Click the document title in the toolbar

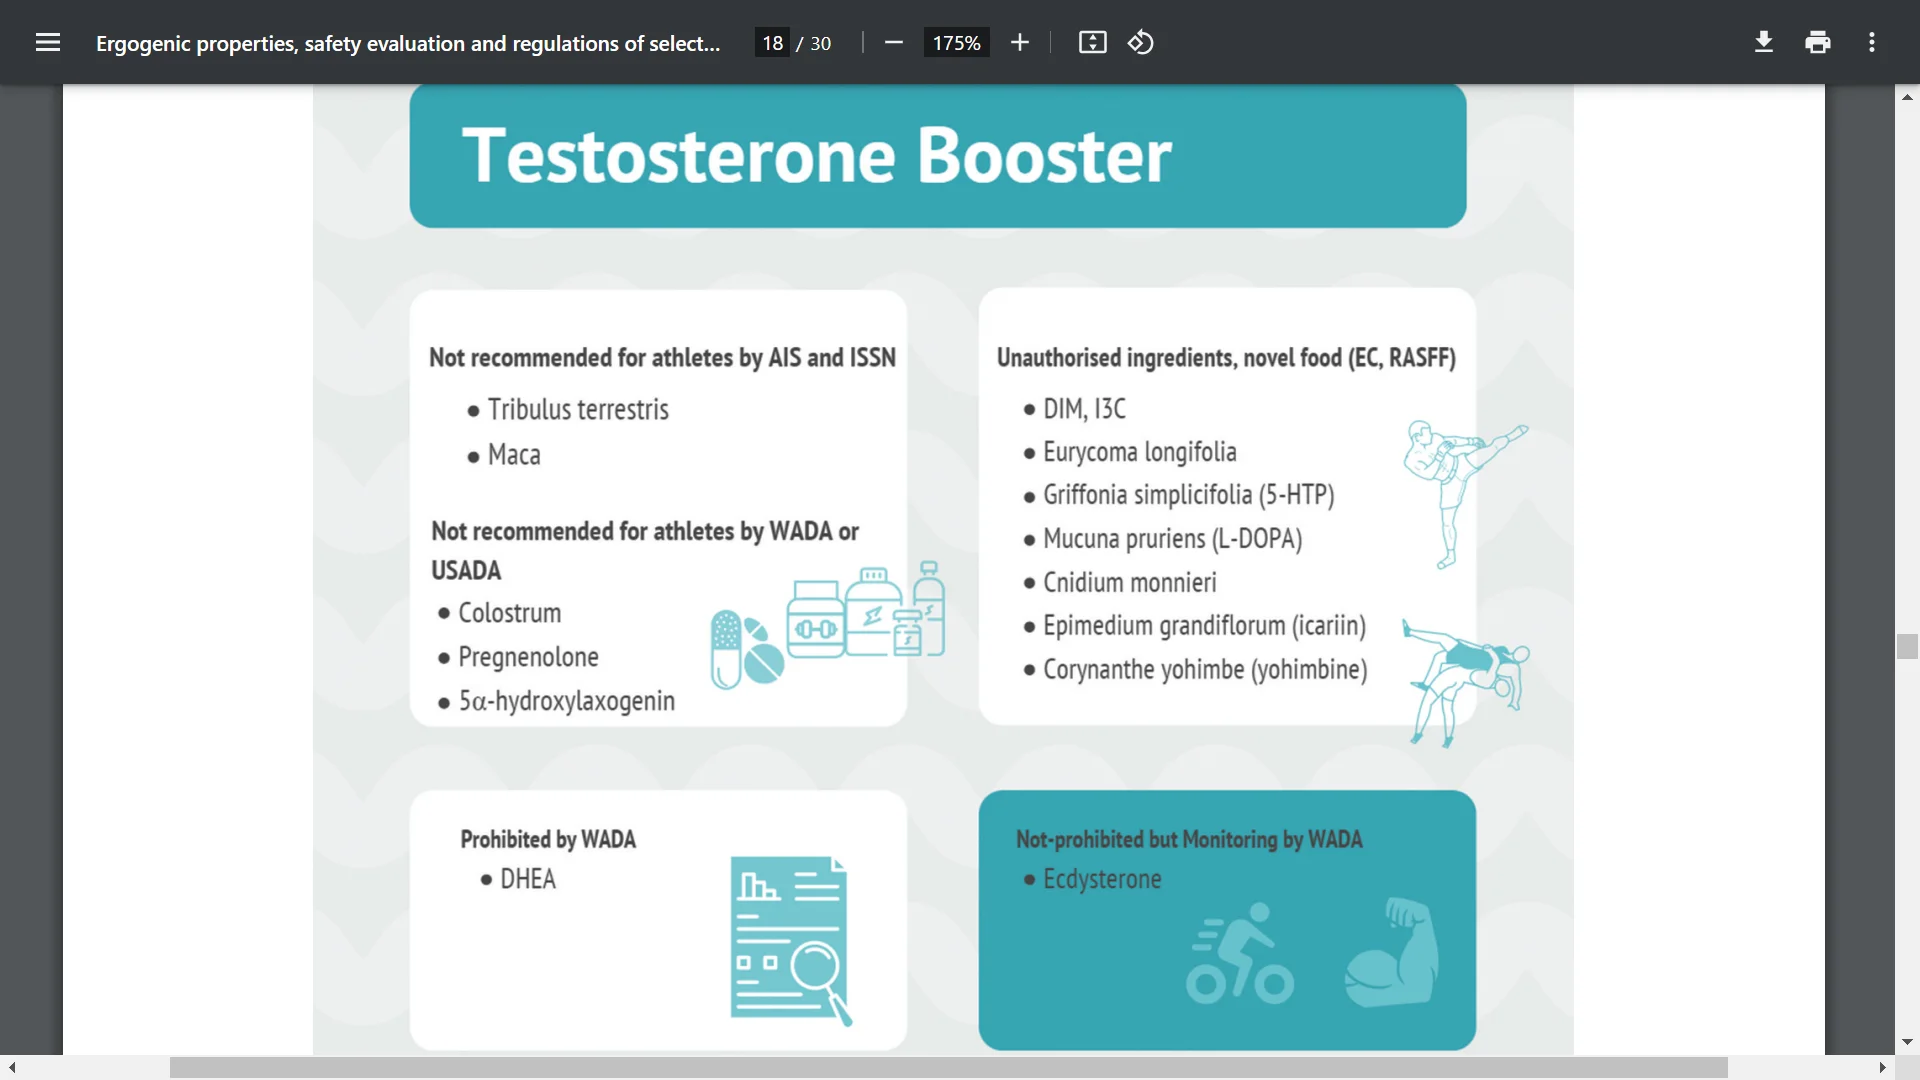pyautogui.click(x=408, y=43)
